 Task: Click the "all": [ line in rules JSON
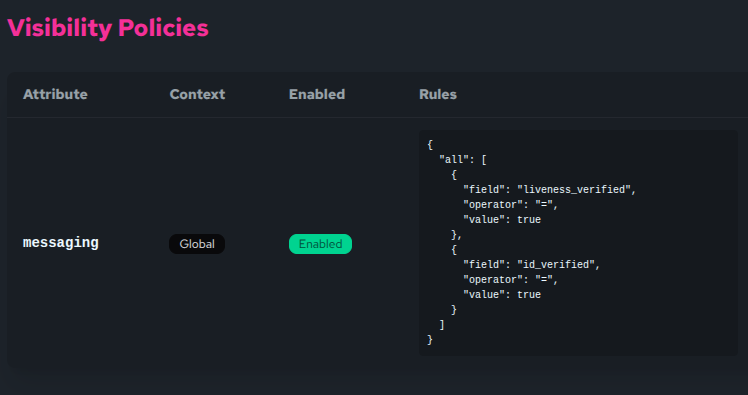coord(463,160)
